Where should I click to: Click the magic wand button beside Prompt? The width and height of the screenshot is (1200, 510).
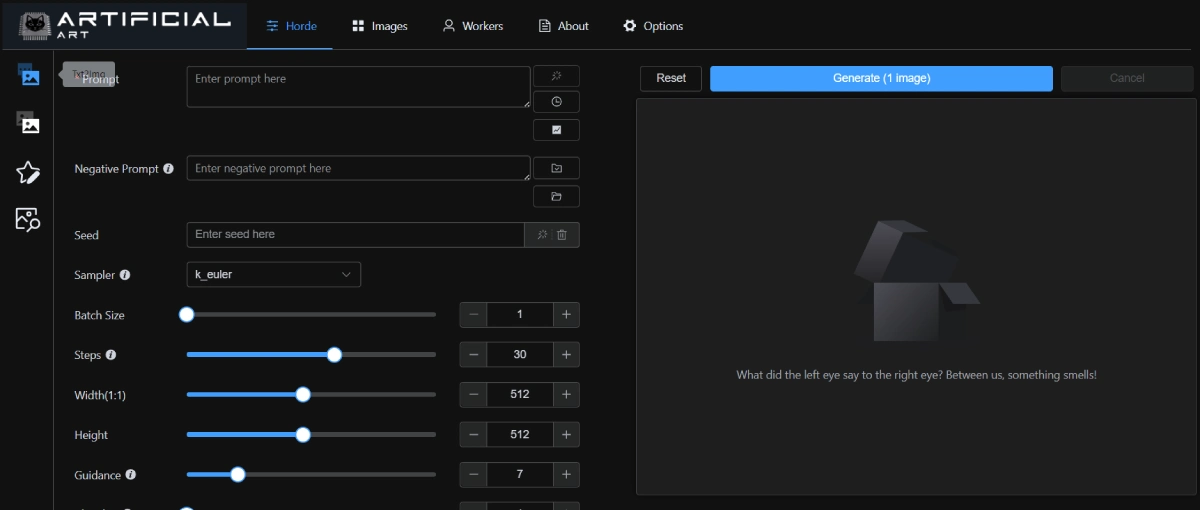pyautogui.click(x=556, y=77)
